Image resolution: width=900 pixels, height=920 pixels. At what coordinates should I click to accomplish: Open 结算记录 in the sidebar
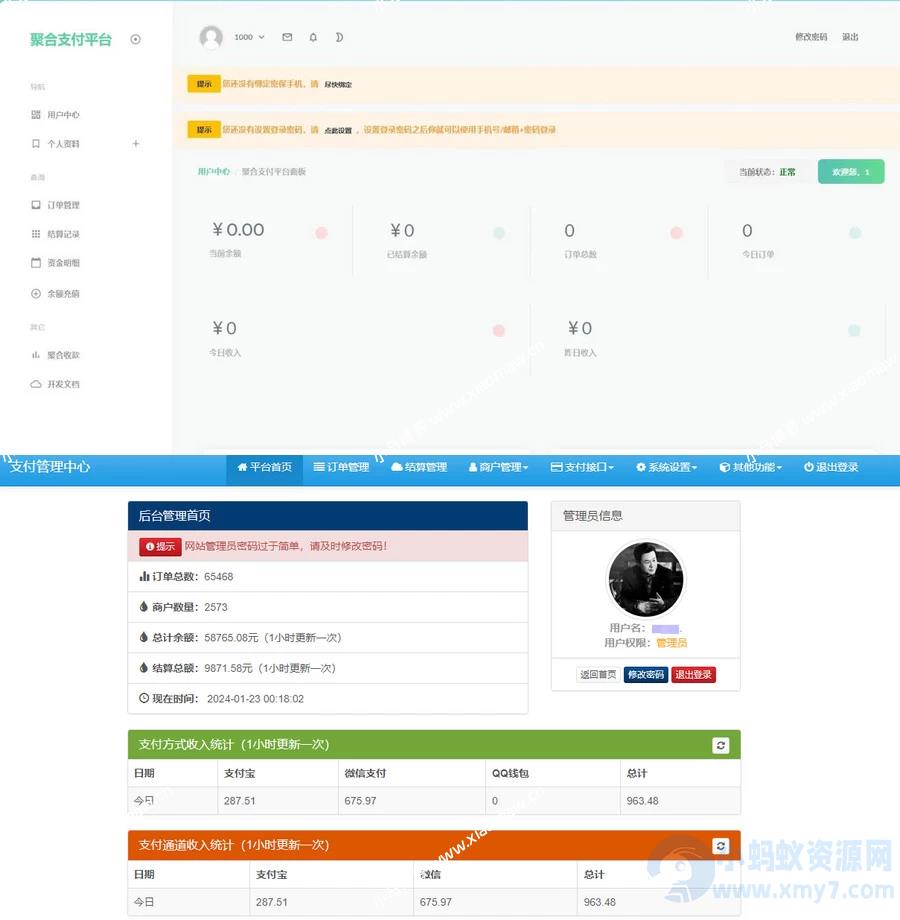(63, 234)
